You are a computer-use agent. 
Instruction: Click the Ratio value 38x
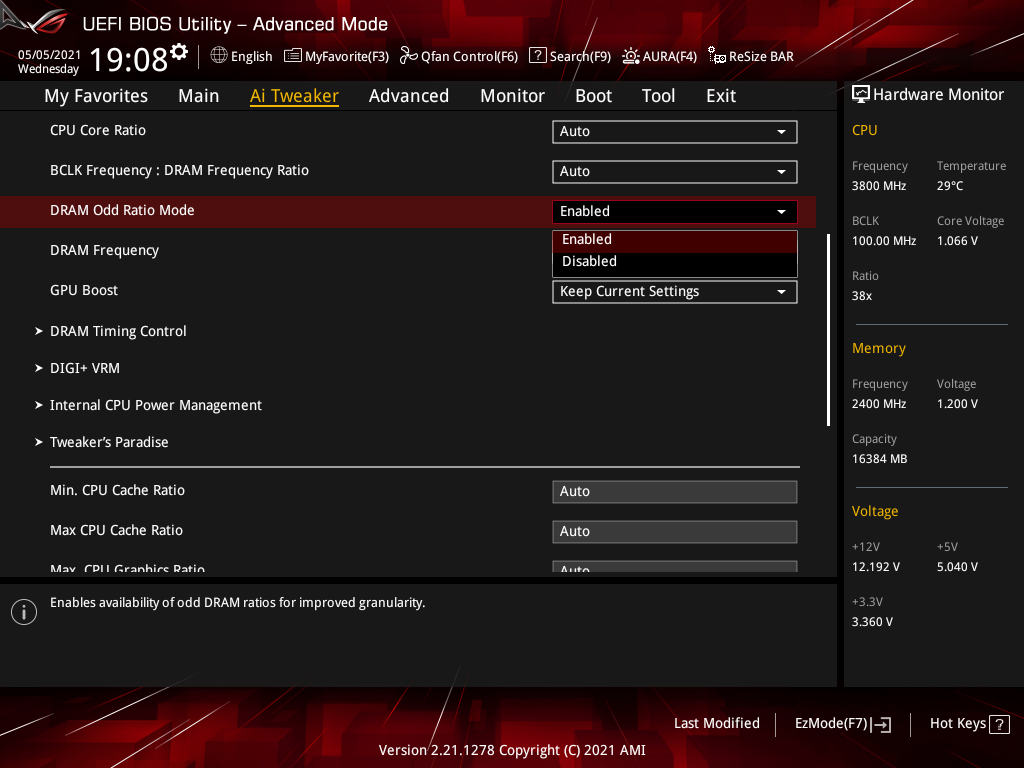(862, 296)
